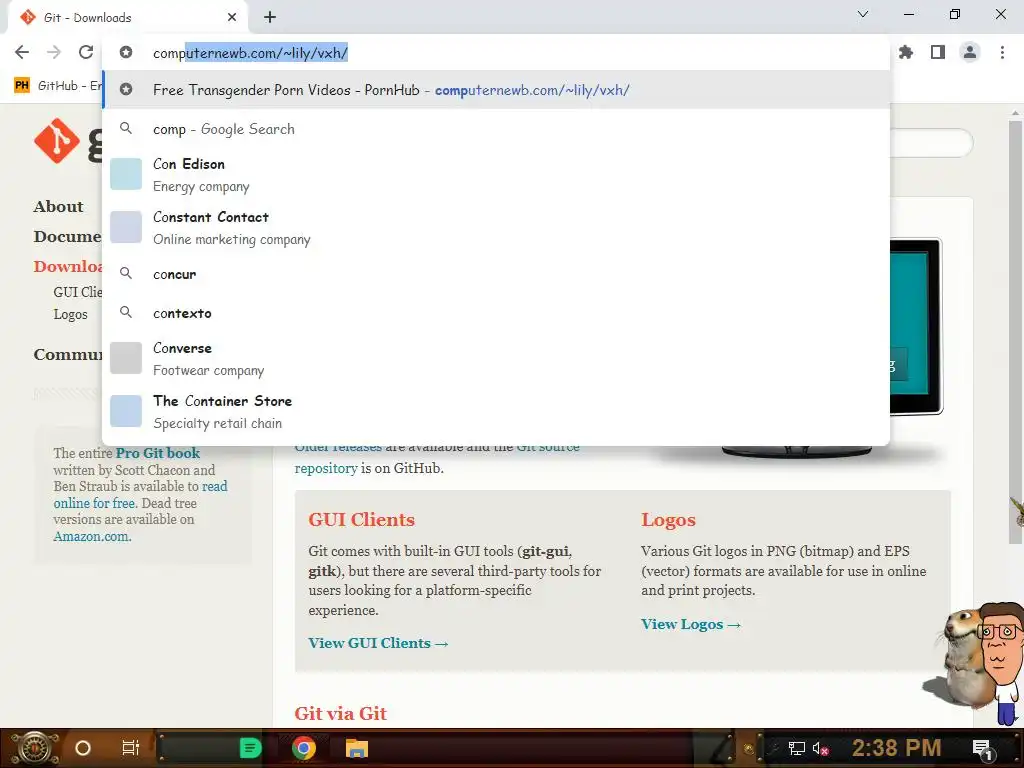Click the Con Edison suggestion thumbnail
This screenshot has width=1024, height=768.
[x=126, y=174]
